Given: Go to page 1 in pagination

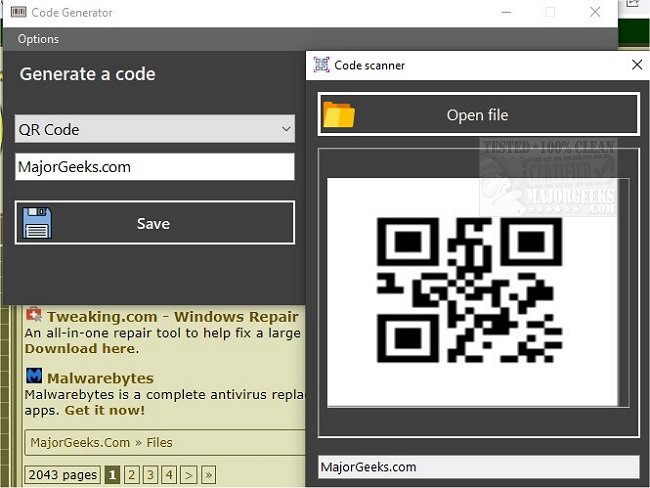Looking at the screenshot, I should pyautogui.click(x=112, y=475).
